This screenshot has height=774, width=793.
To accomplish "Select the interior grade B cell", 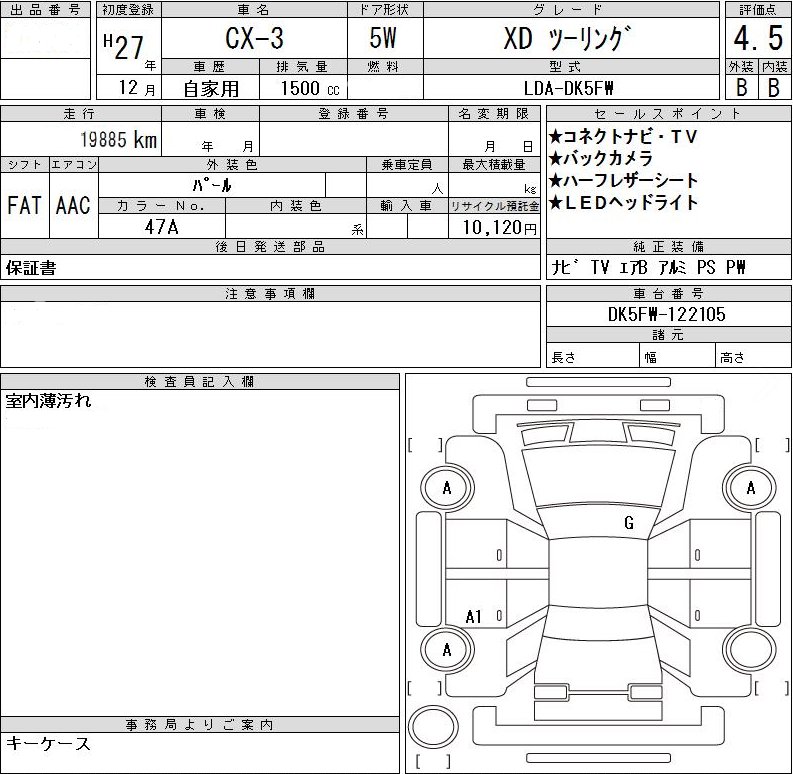I will click(773, 87).
